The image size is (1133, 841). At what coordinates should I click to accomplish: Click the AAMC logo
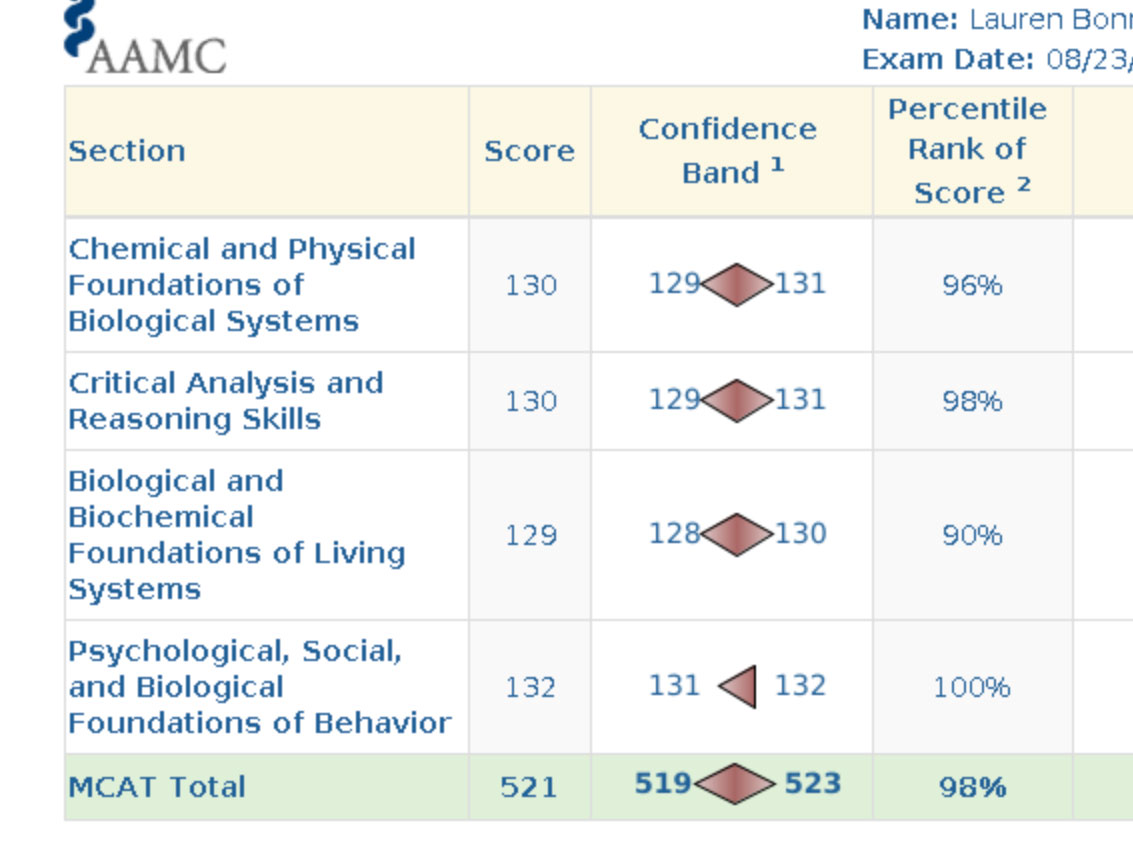pyautogui.click(x=145, y=40)
